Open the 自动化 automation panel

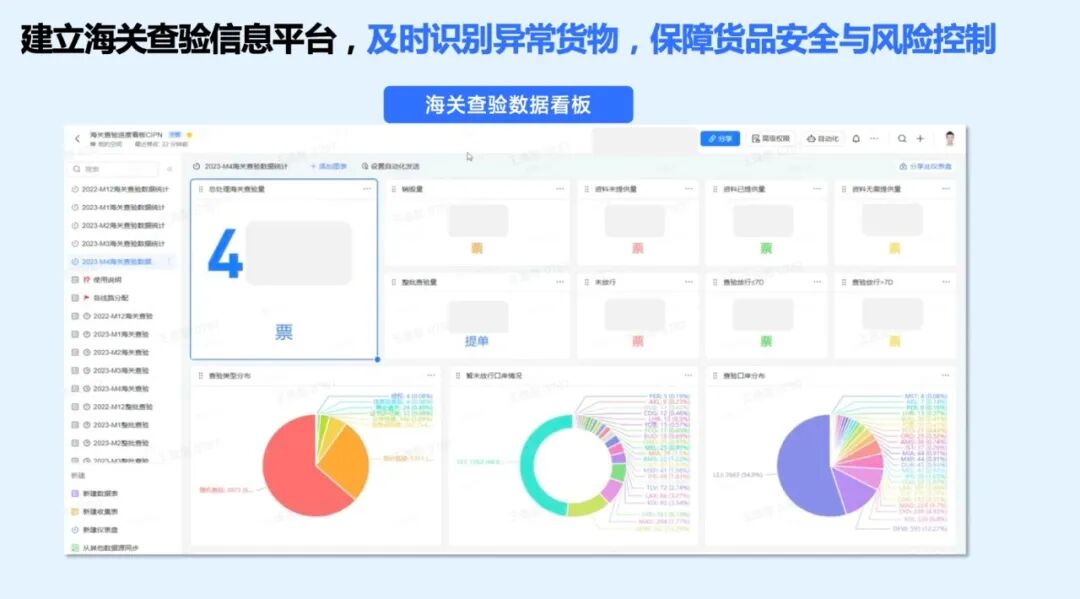click(824, 139)
